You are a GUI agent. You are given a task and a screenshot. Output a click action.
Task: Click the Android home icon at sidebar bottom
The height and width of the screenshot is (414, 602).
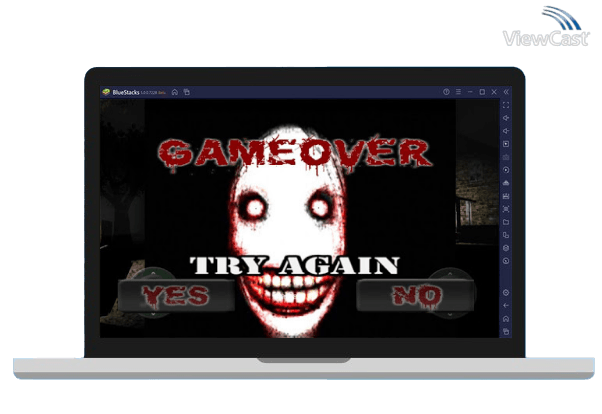pos(506,319)
